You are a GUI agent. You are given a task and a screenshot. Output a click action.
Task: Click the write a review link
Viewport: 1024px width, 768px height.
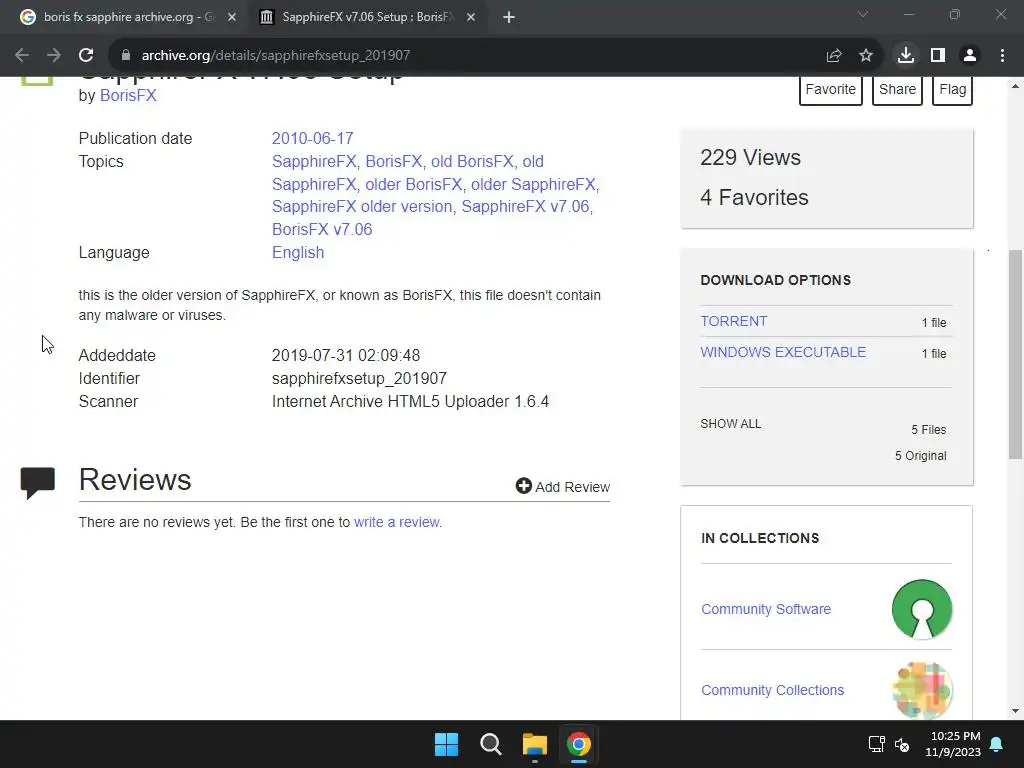click(x=396, y=522)
